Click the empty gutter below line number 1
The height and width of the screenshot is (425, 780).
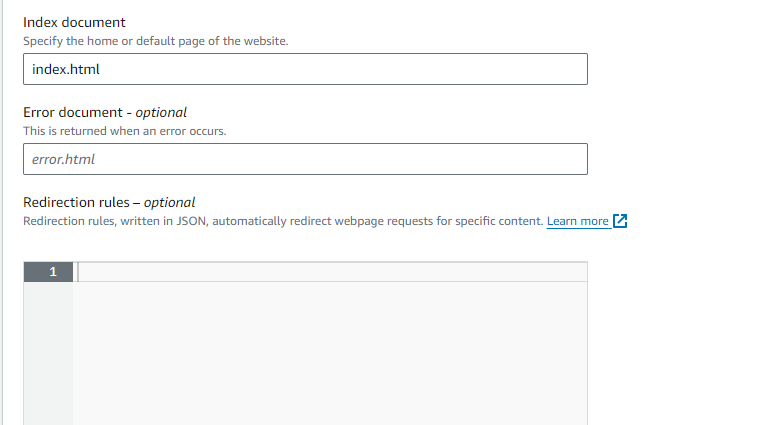click(48, 353)
